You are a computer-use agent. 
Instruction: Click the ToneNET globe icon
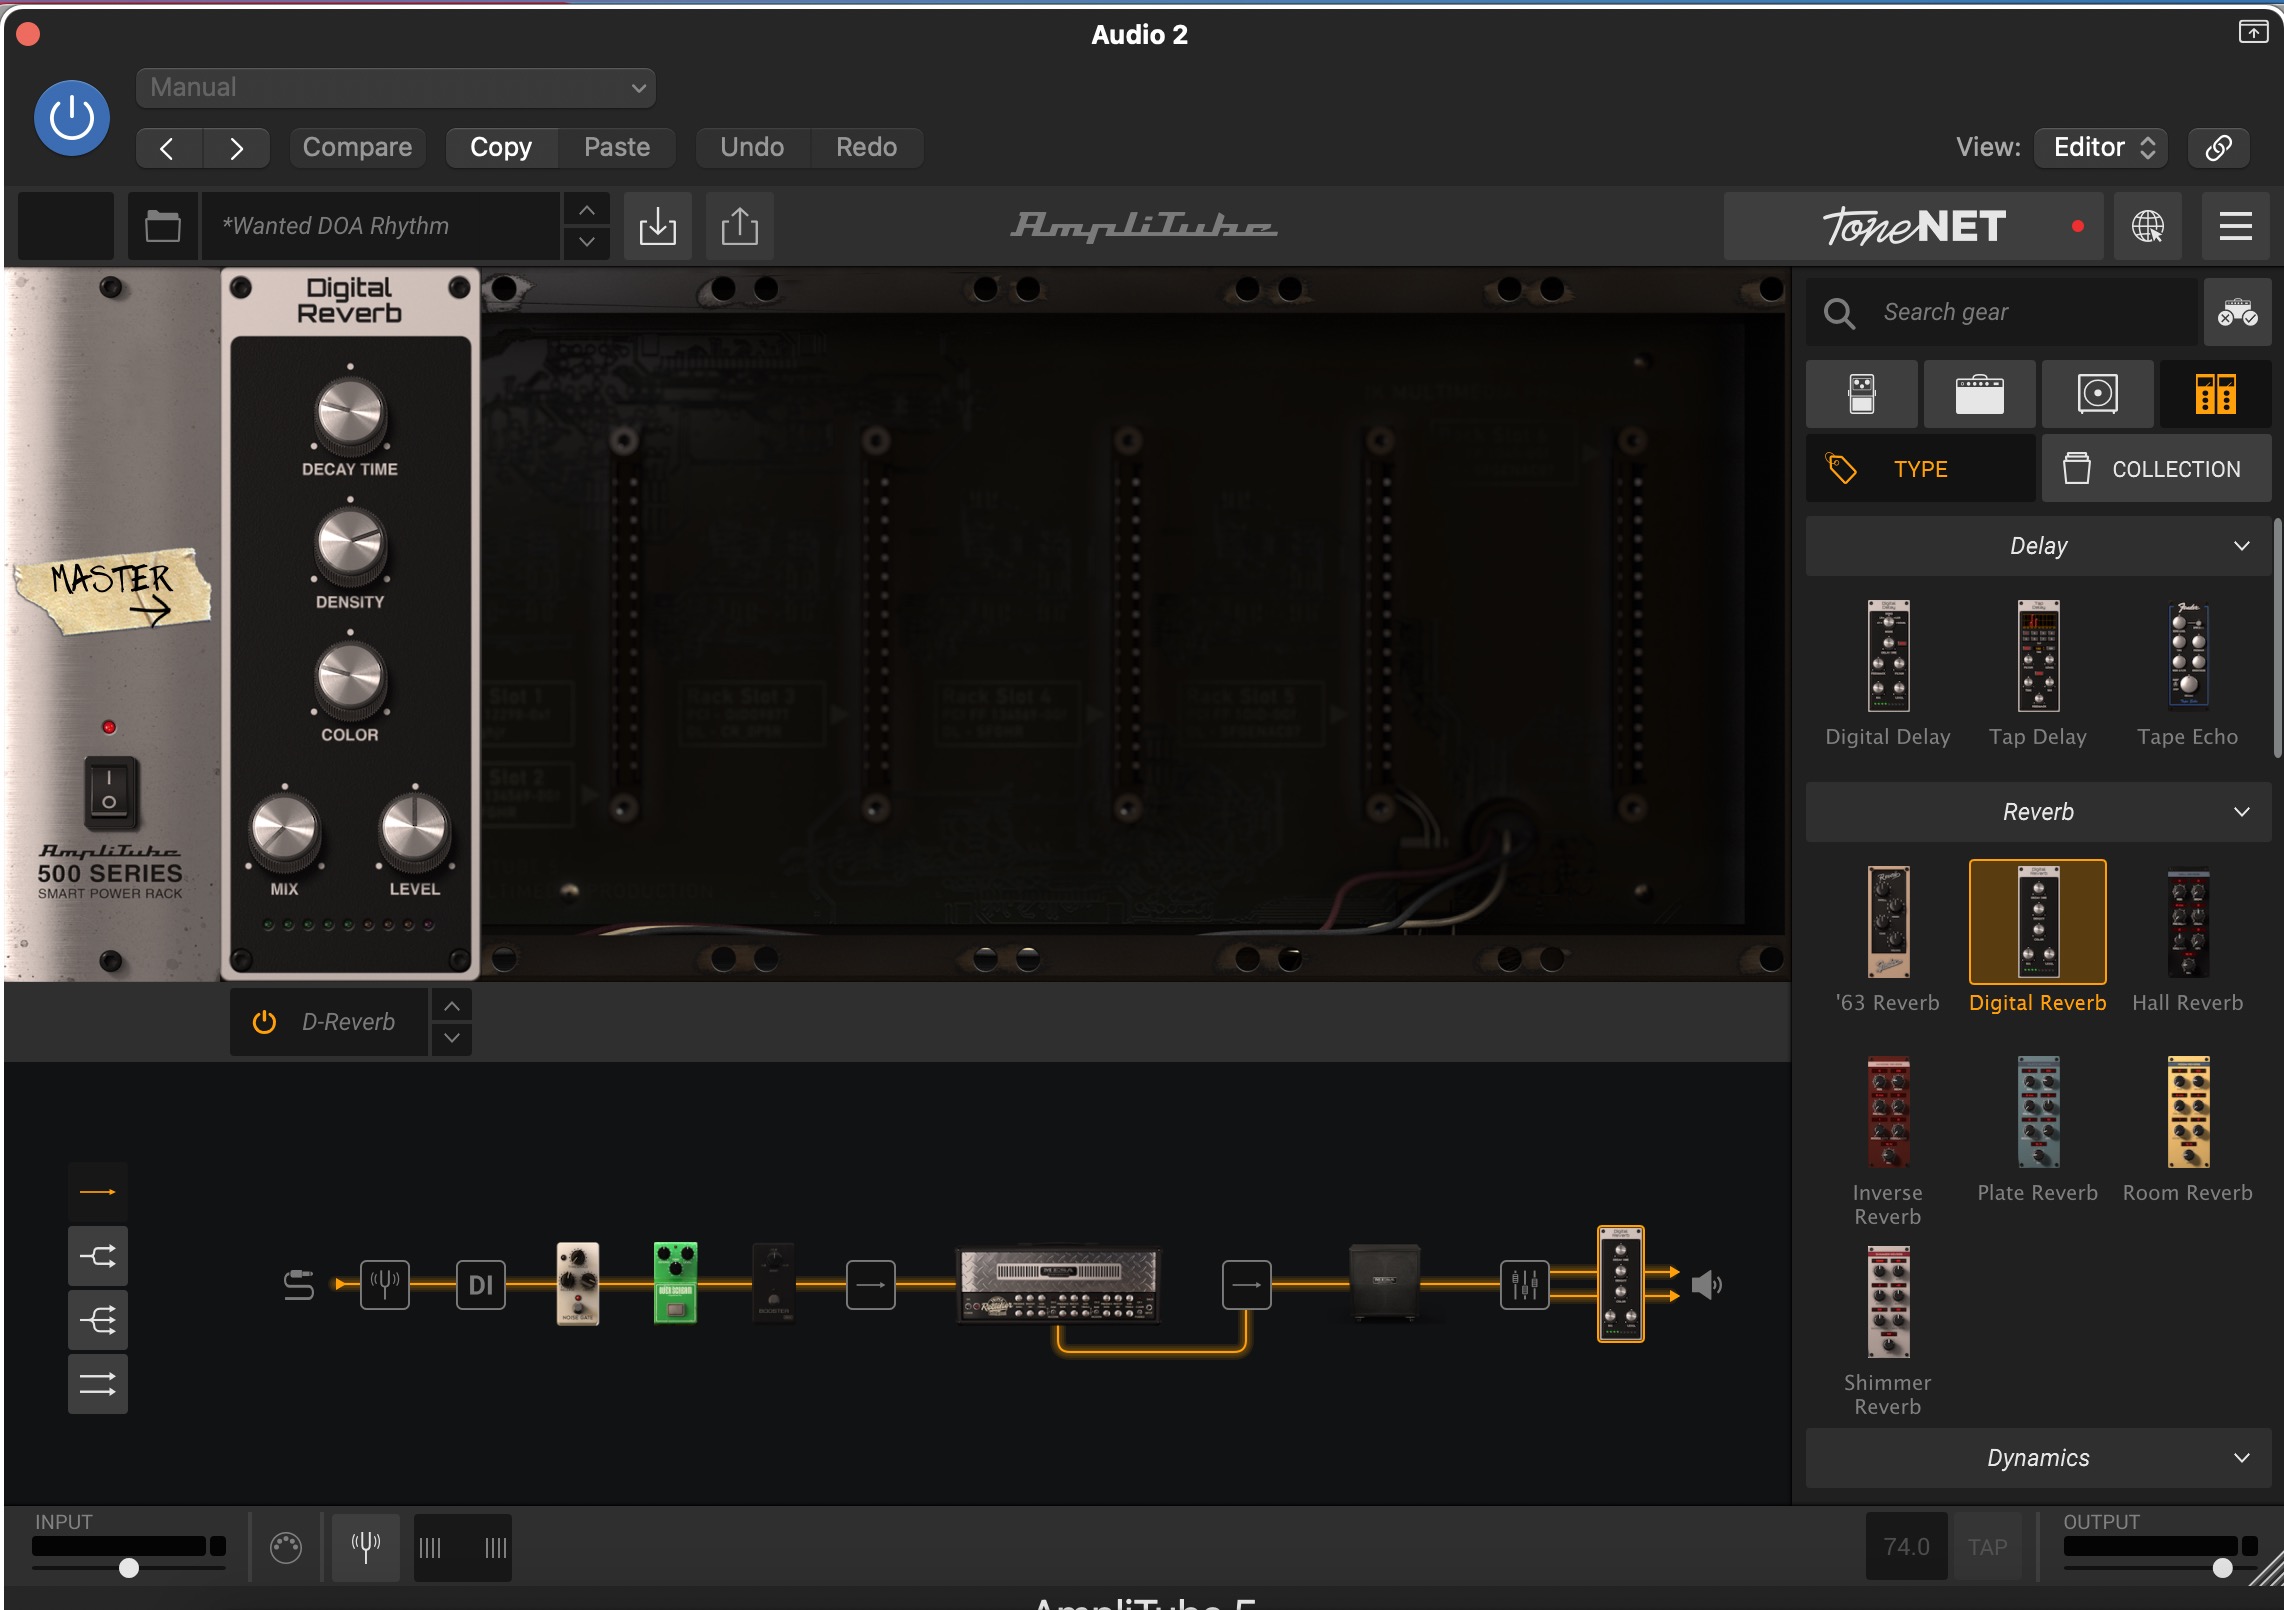tap(2147, 226)
